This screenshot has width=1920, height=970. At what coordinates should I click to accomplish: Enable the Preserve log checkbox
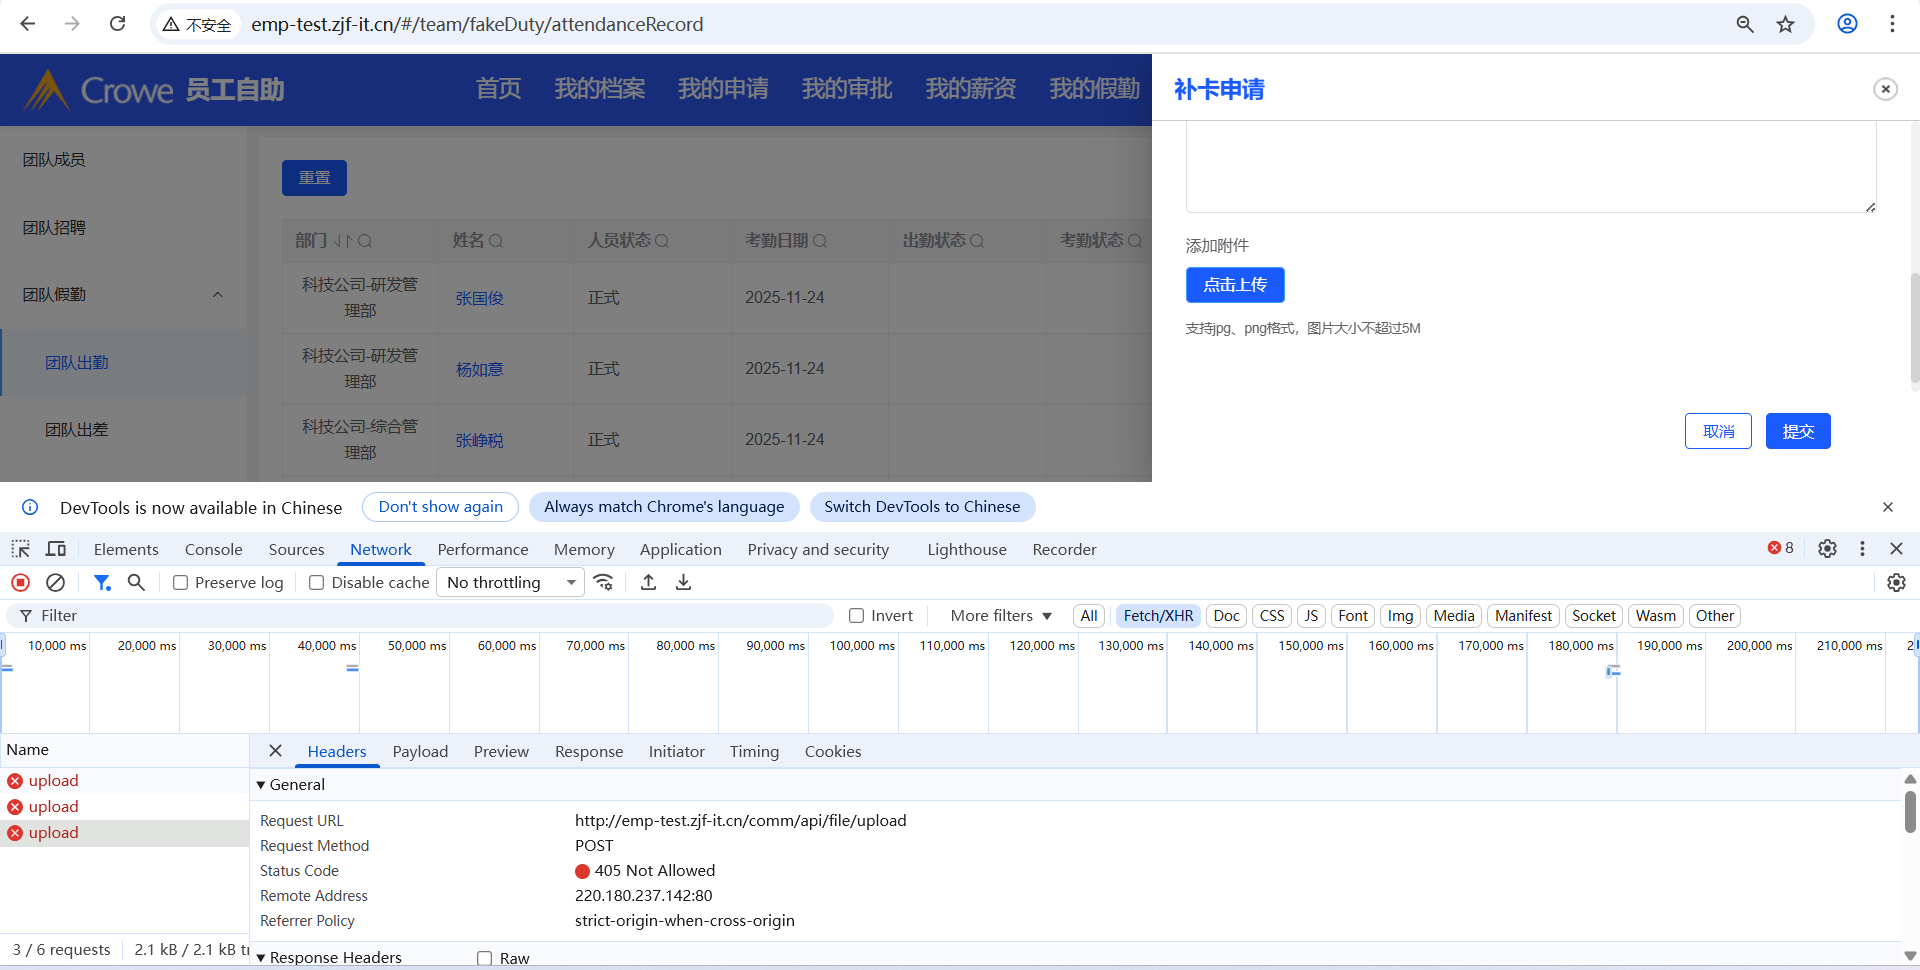(x=181, y=583)
